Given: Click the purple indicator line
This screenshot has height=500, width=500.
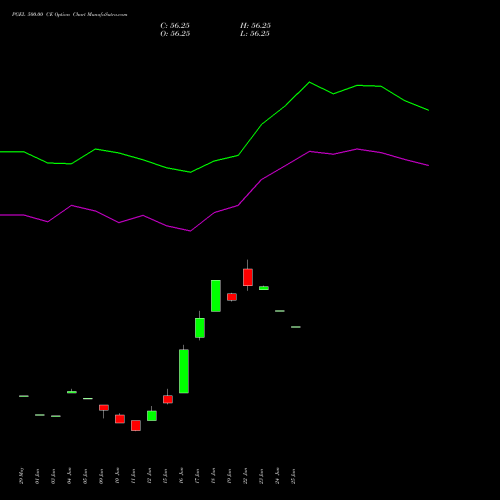Looking at the screenshot, I should [x=214, y=212].
